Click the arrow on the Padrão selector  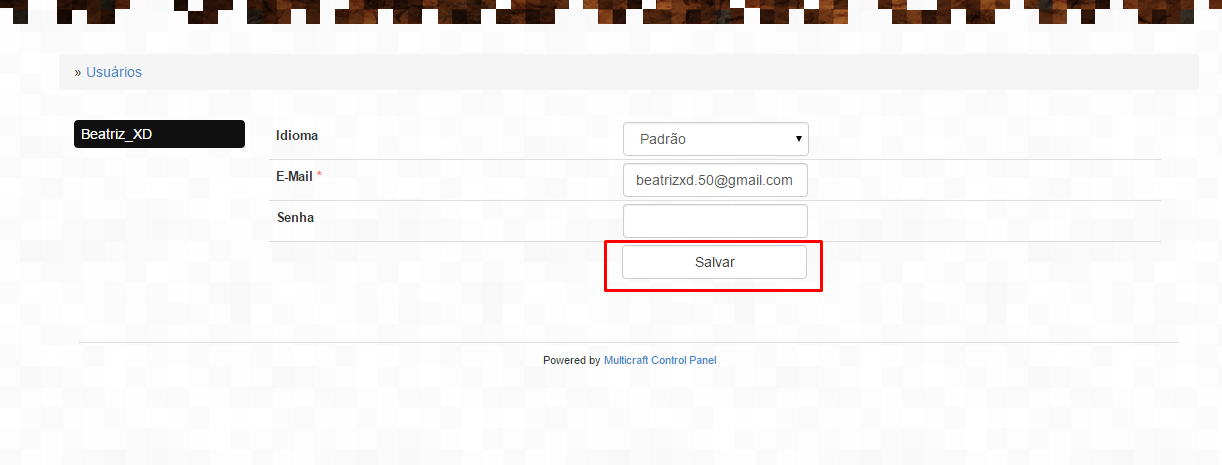click(x=798, y=139)
